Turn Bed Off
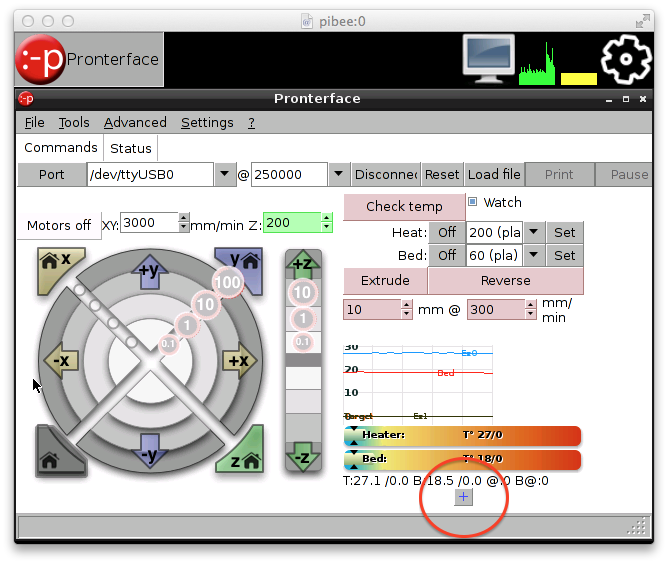 pos(447,255)
